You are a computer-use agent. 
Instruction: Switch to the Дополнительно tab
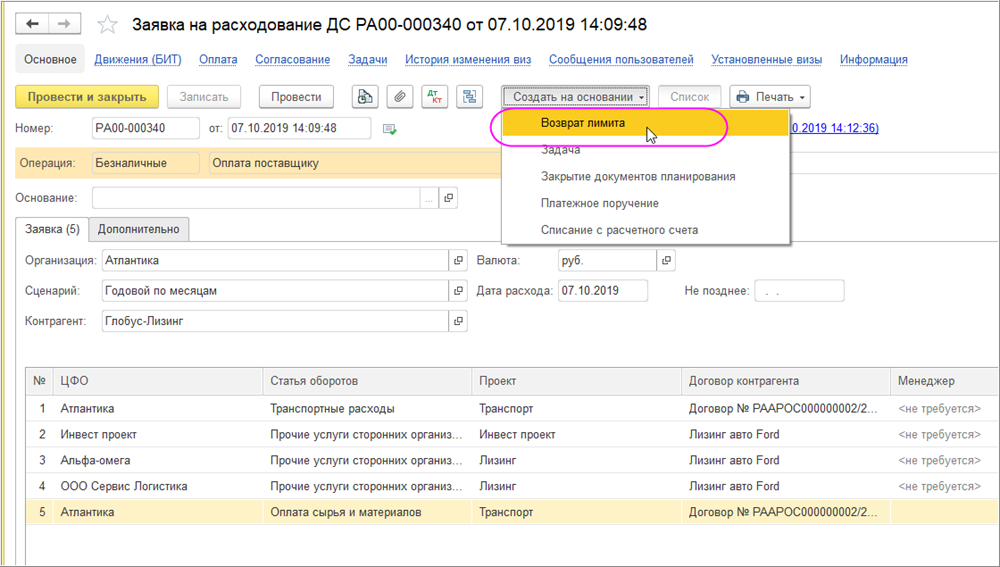[138, 229]
